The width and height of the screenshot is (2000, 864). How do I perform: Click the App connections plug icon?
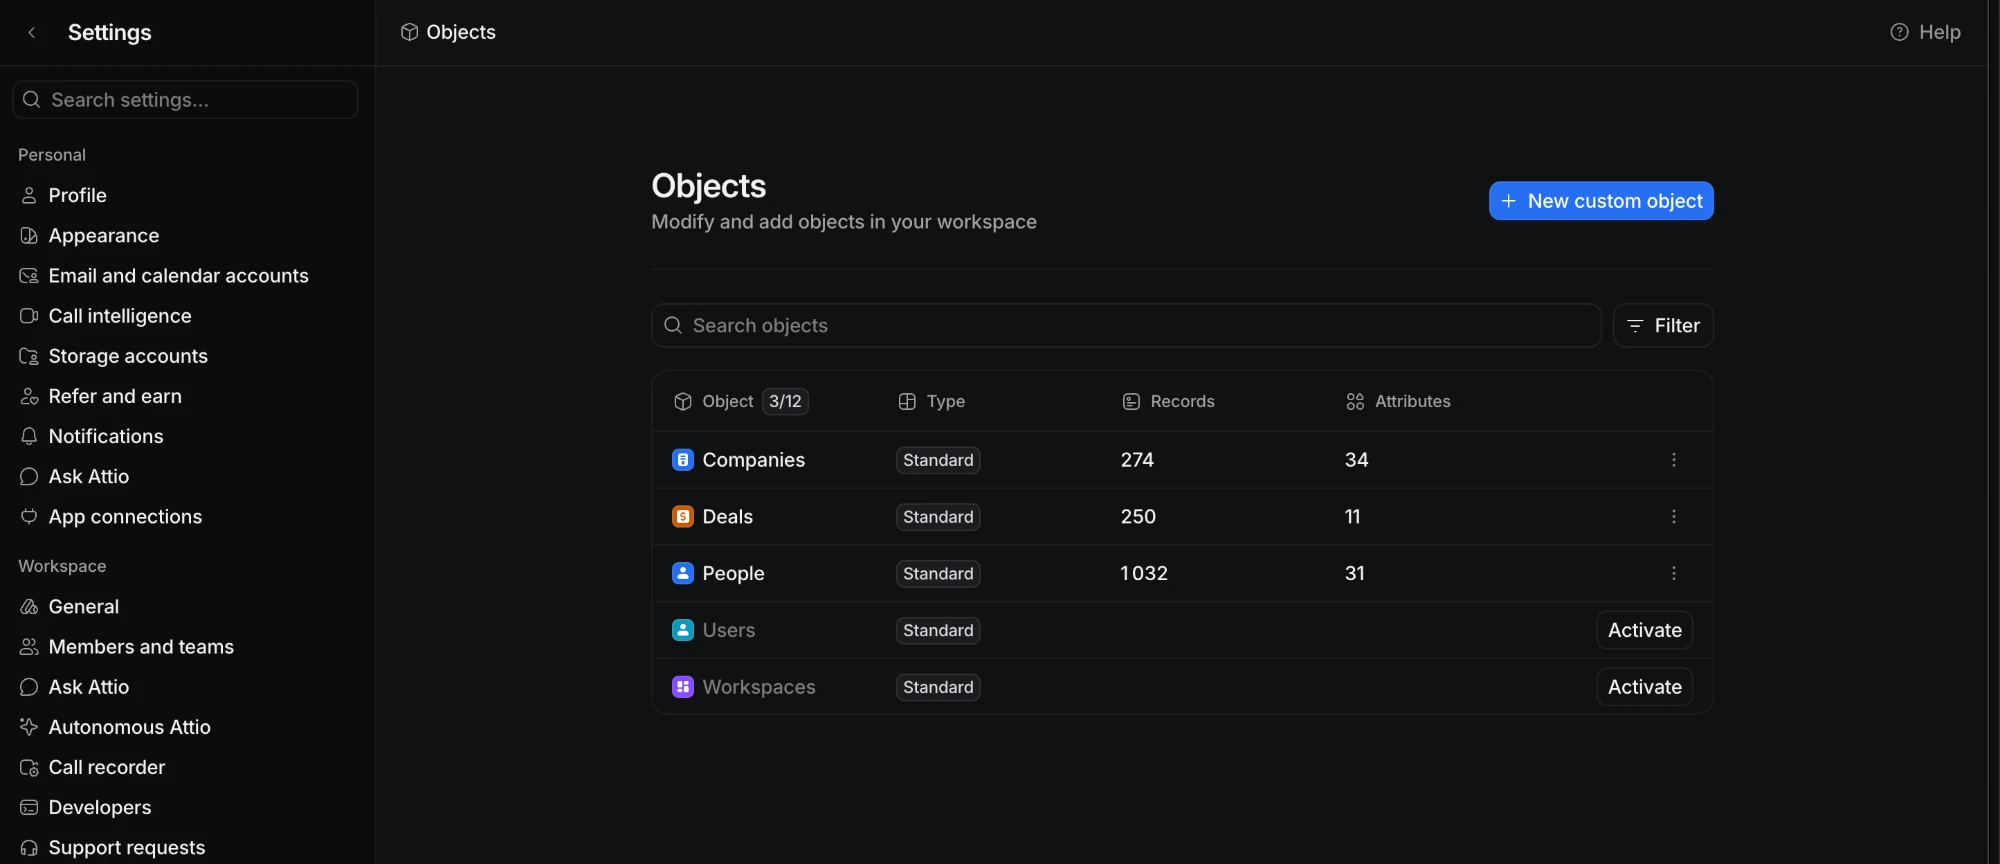point(29,516)
